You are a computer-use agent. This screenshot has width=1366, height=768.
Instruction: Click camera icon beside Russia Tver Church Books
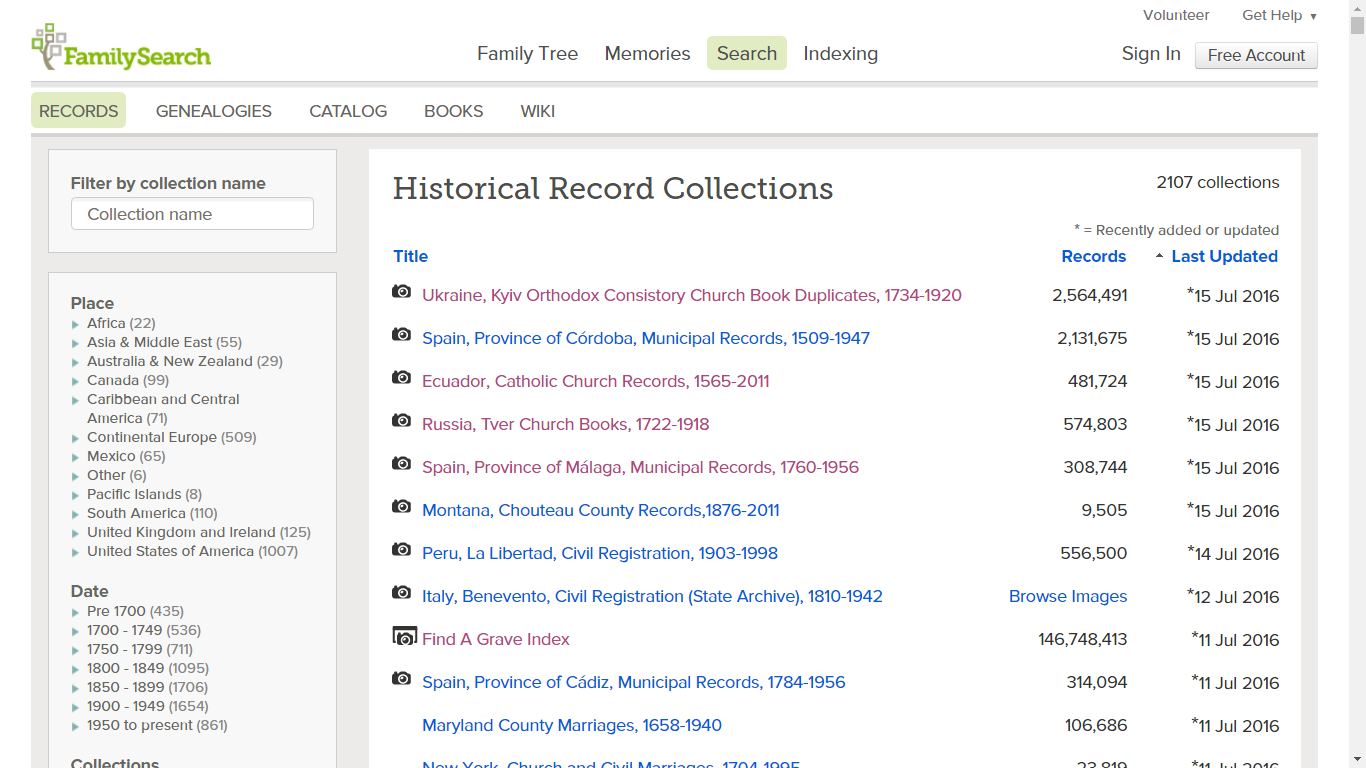tap(402, 421)
